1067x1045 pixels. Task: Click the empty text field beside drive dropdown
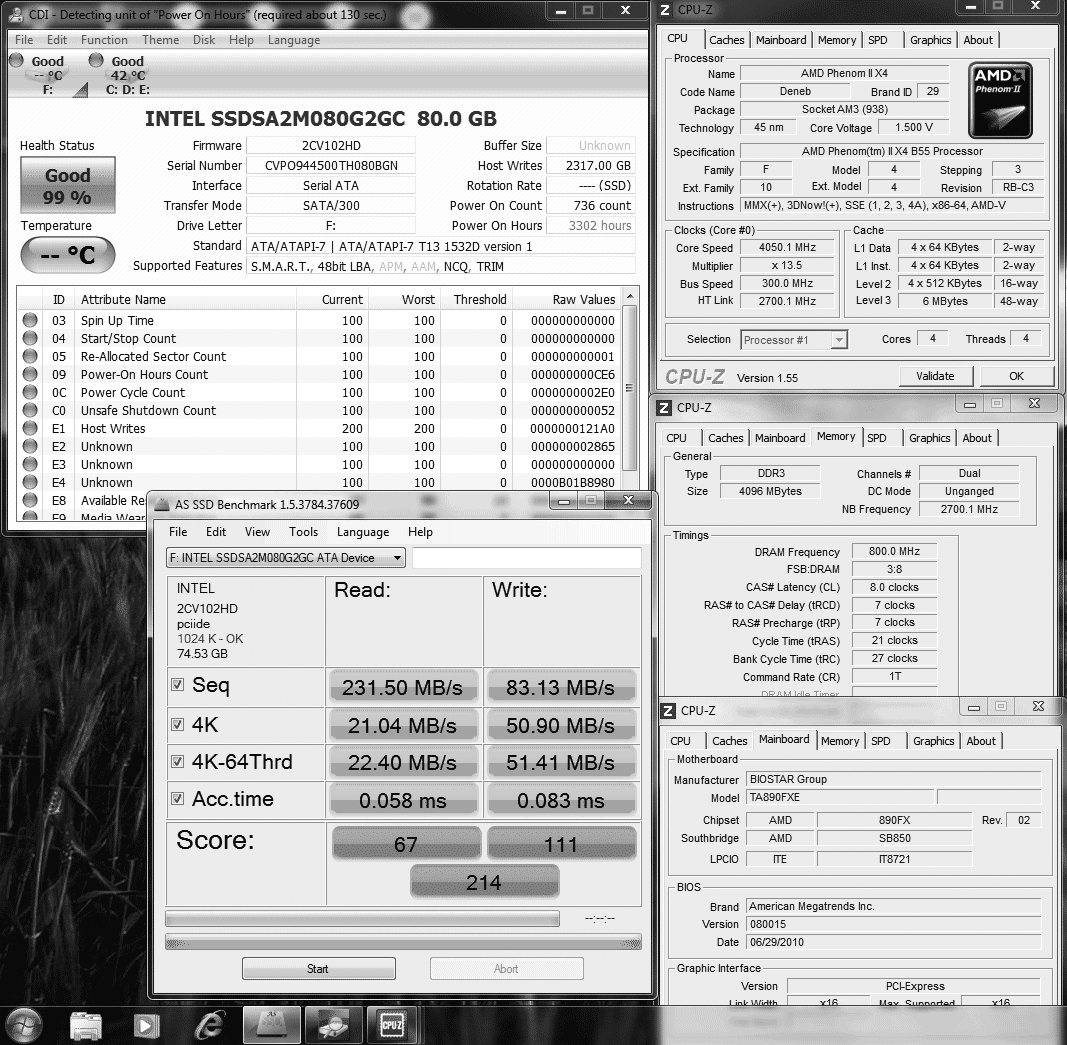[x=526, y=557]
